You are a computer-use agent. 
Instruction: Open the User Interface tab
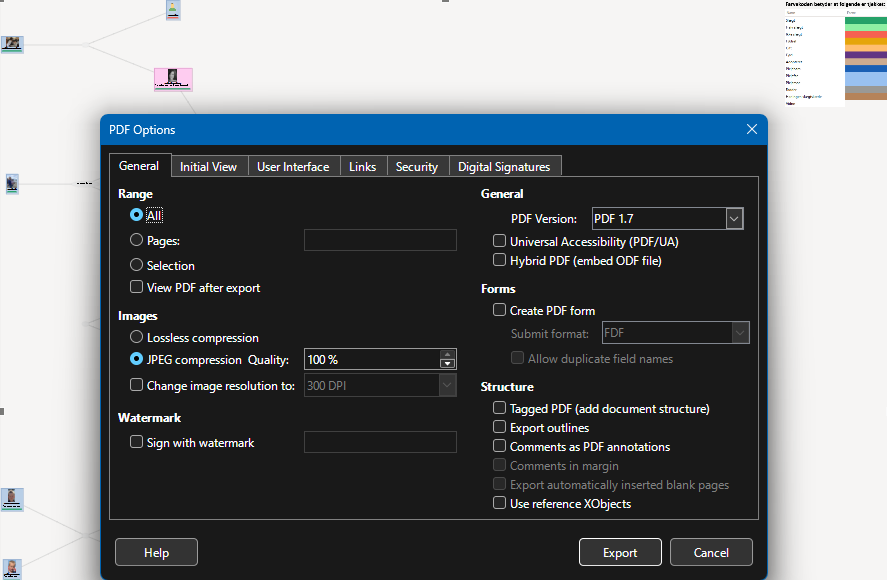pyautogui.click(x=293, y=166)
